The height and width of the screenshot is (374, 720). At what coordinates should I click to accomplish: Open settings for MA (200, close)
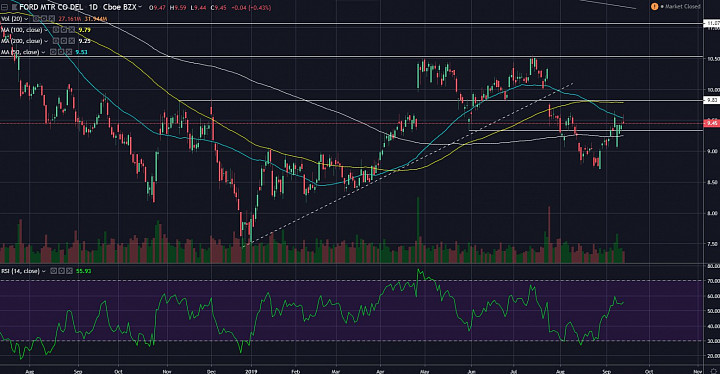point(64,41)
